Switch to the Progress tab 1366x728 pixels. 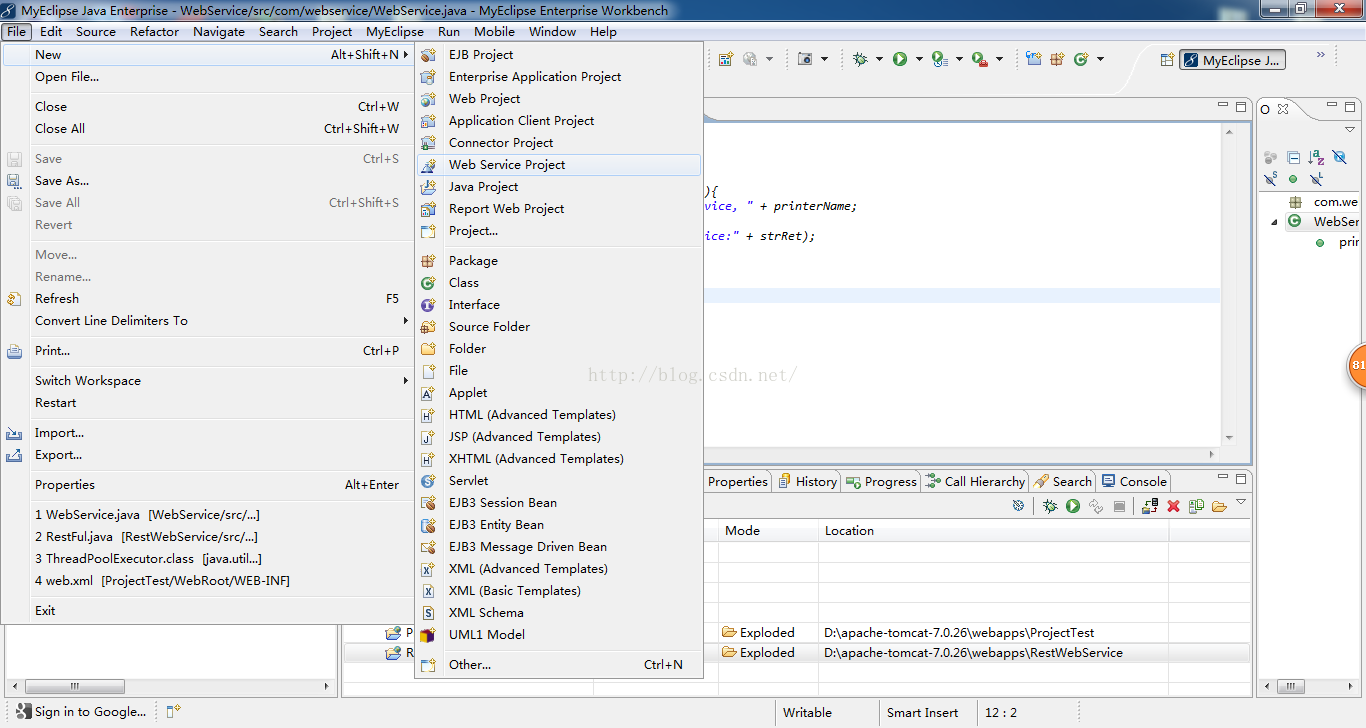(x=881, y=481)
